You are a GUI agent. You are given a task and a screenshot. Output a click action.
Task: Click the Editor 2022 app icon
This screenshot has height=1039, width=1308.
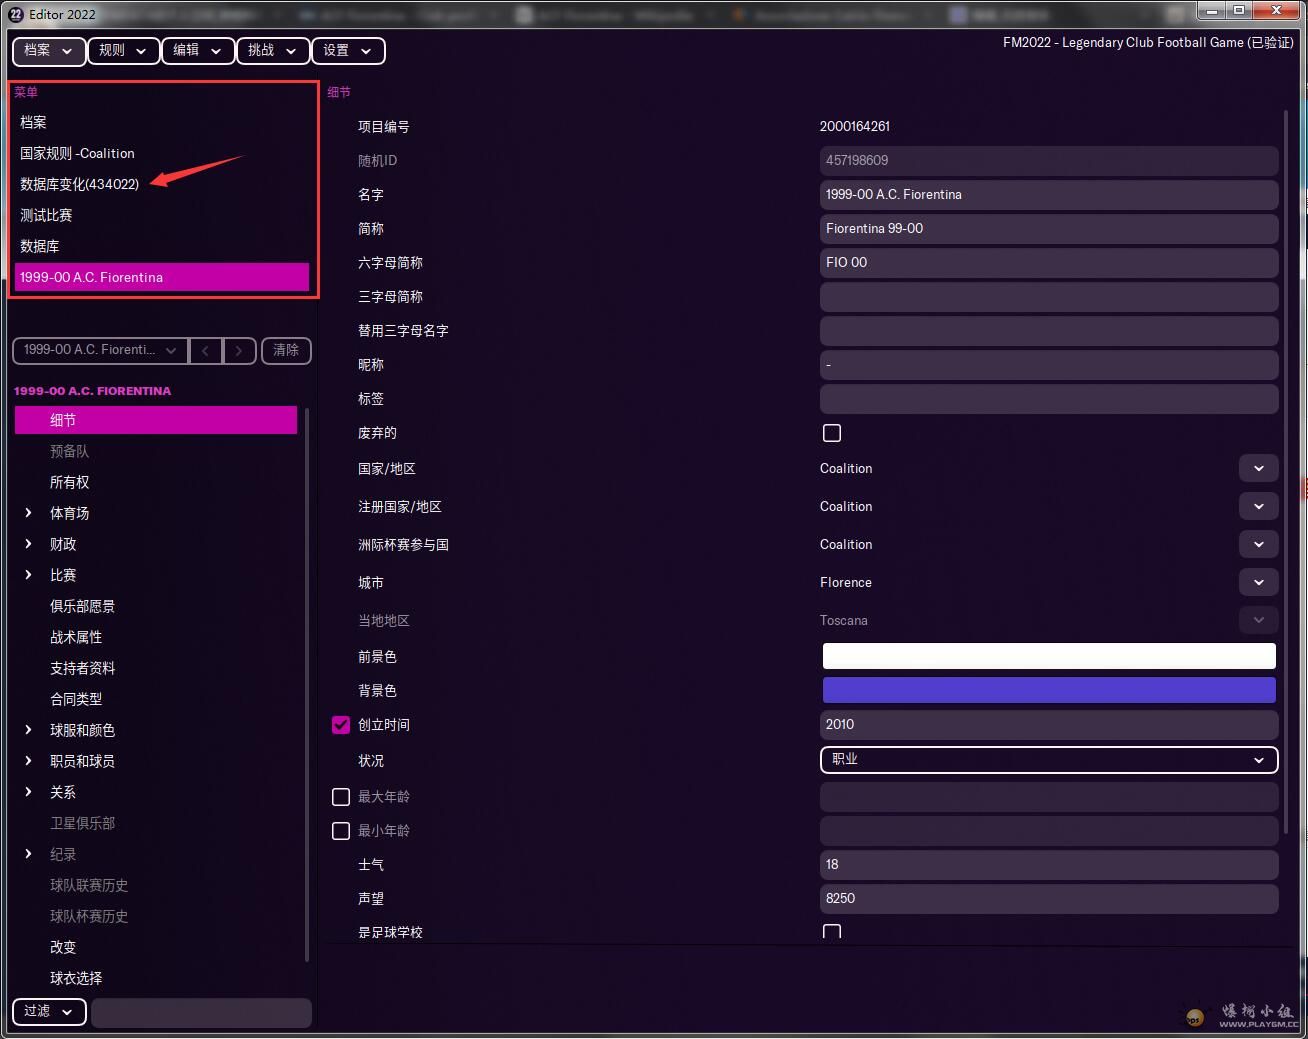coord(16,14)
